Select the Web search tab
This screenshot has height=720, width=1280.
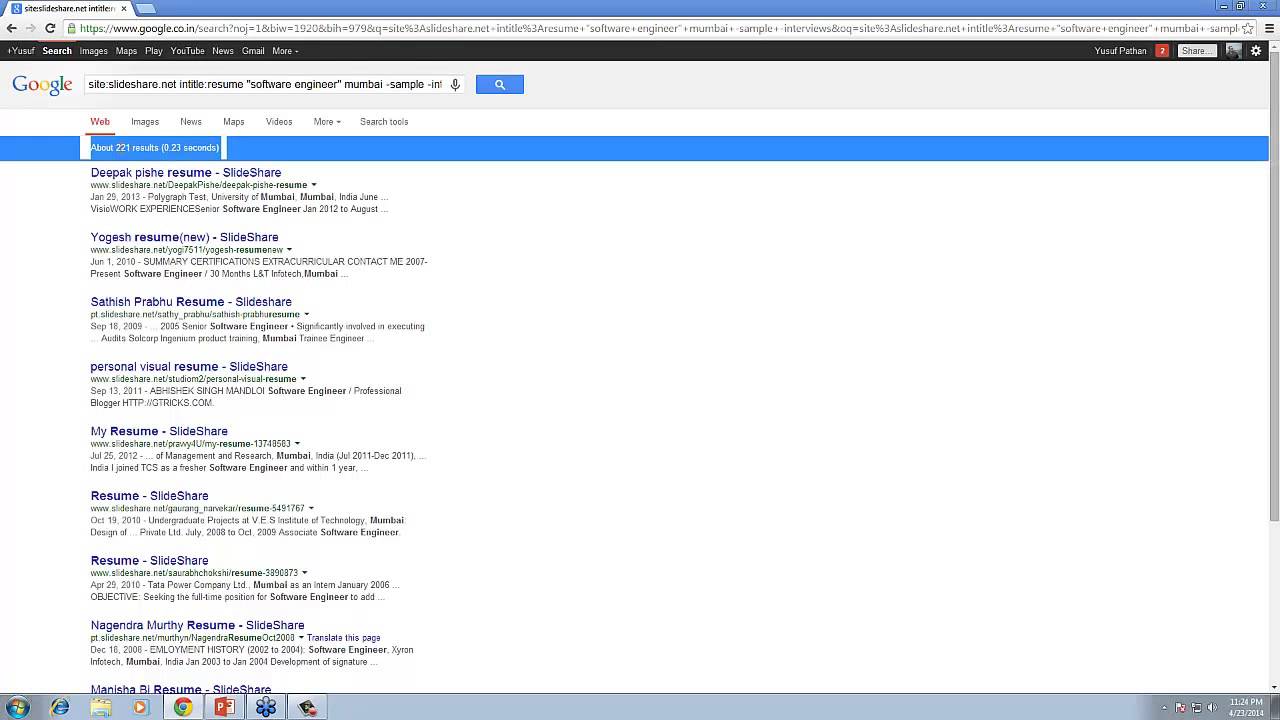point(100,122)
